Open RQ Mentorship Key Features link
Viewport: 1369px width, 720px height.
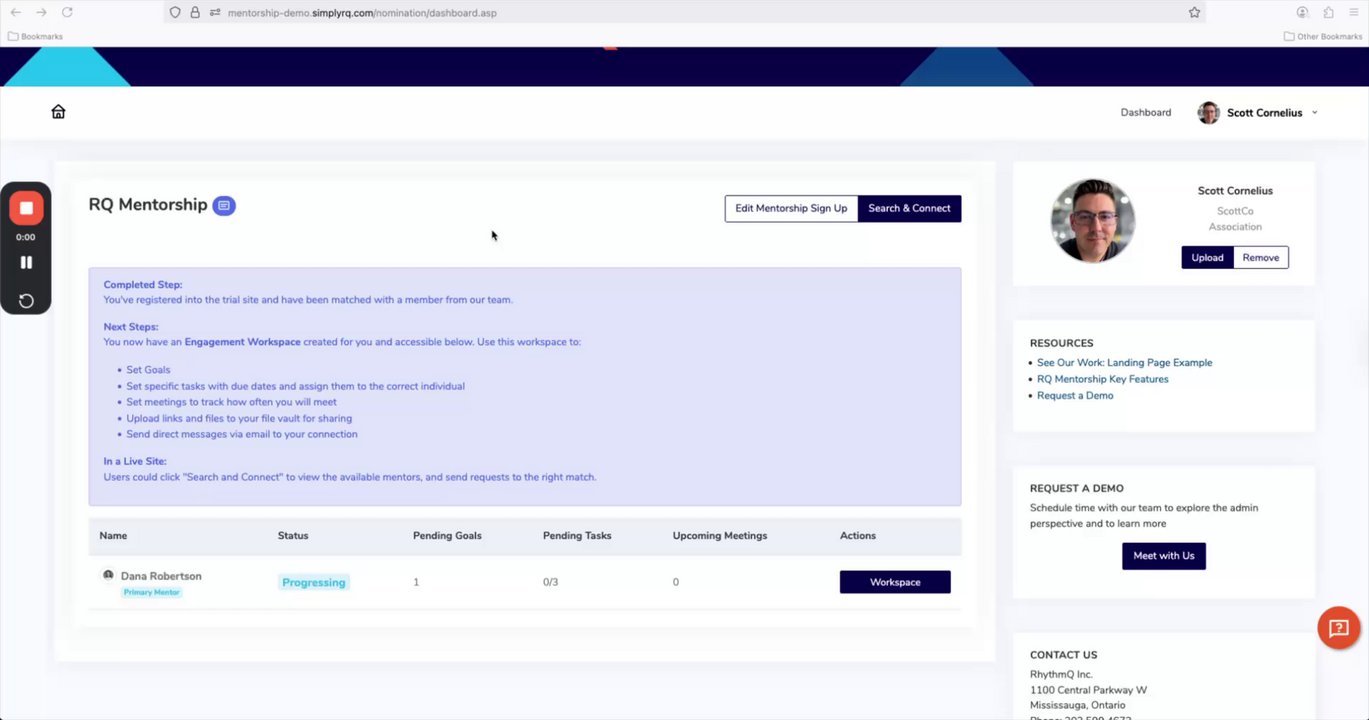pyautogui.click(x=1102, y=379)
